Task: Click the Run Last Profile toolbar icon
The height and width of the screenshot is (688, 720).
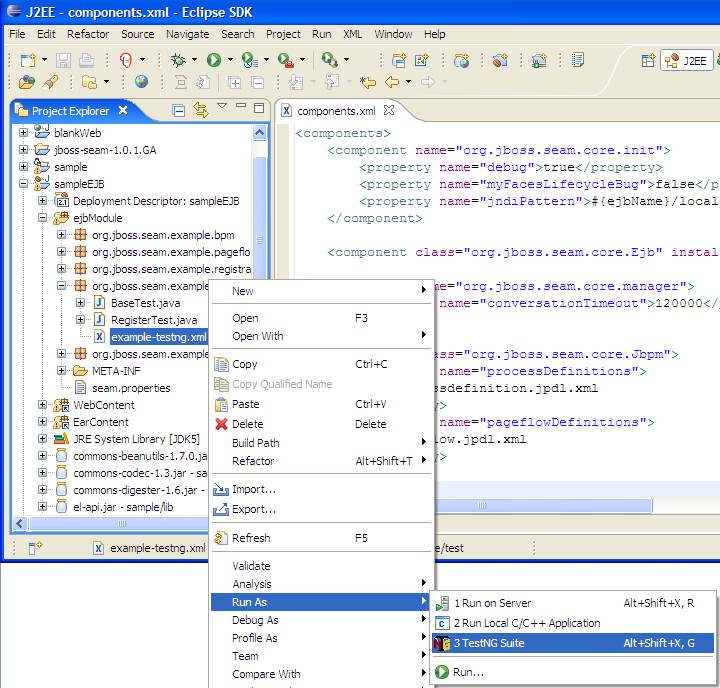Action: [x=250, y=60]
